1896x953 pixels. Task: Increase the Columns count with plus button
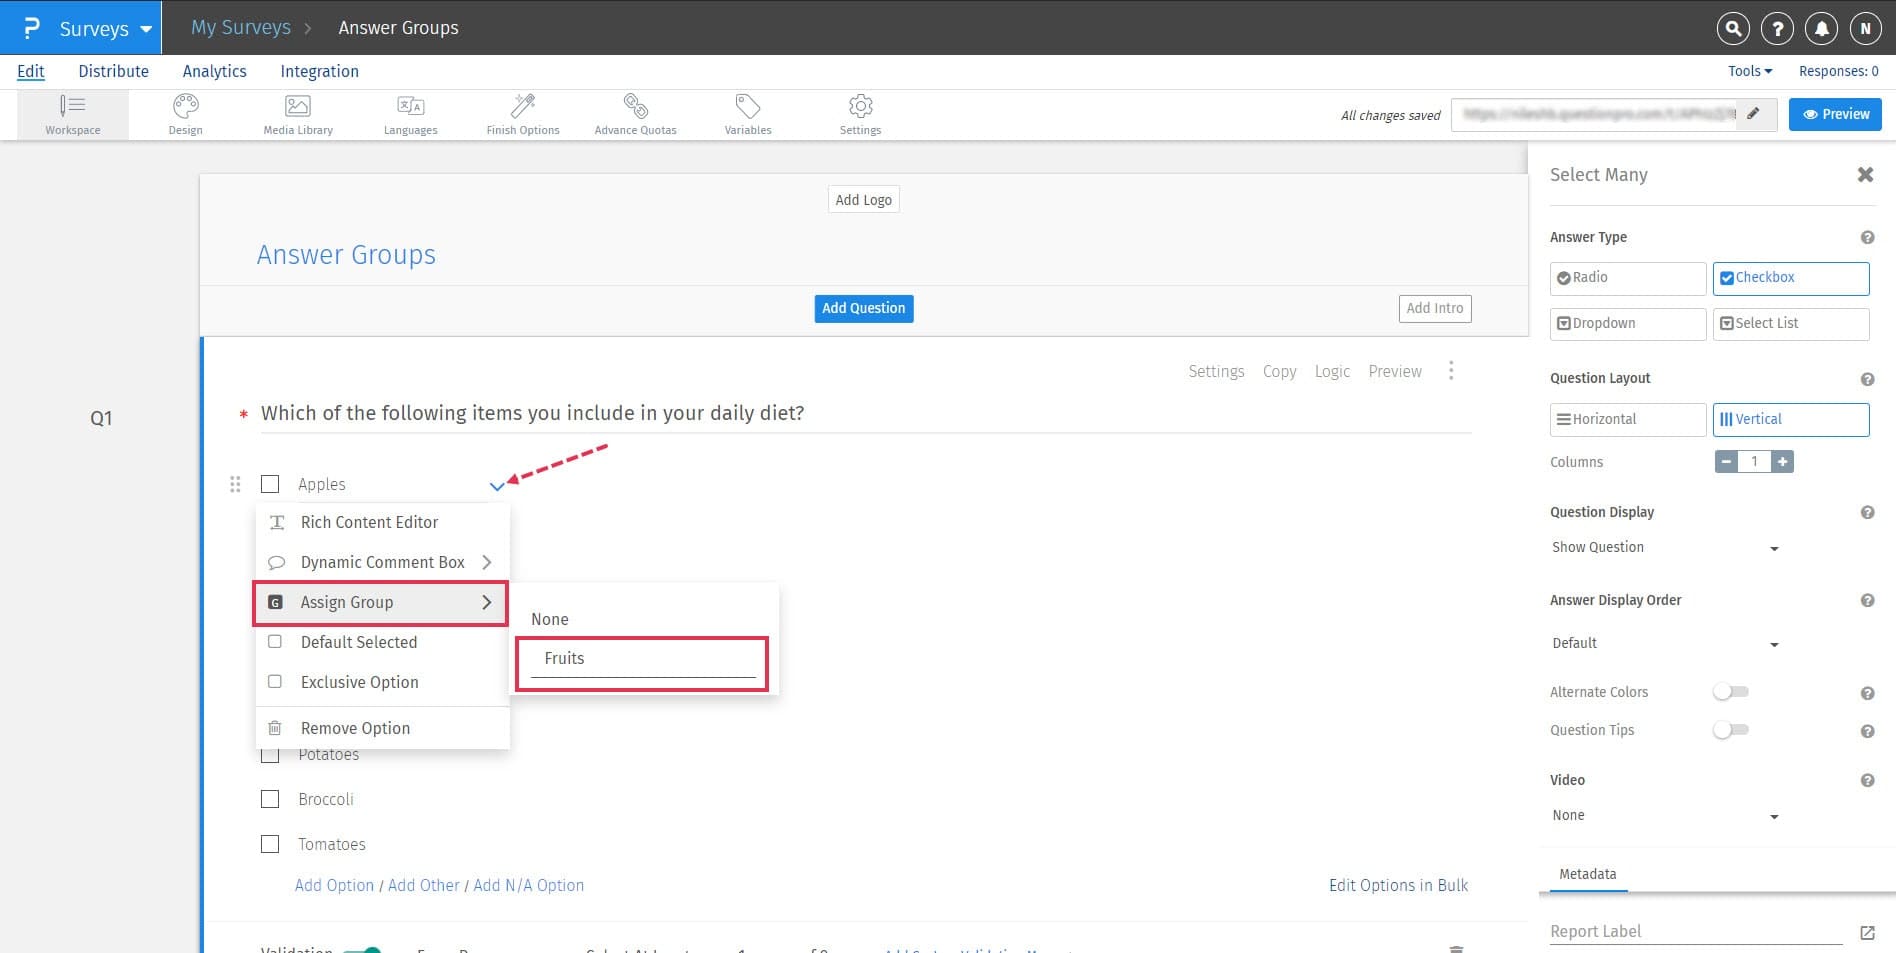pos(1782,462)
